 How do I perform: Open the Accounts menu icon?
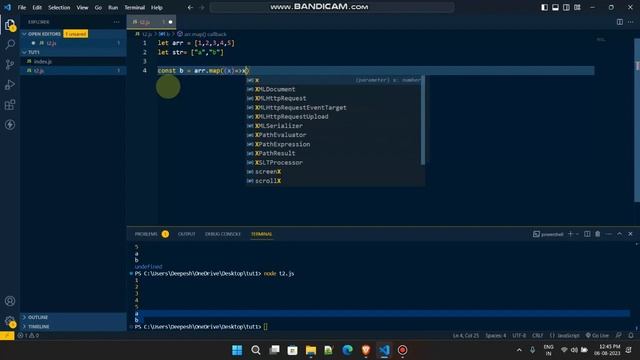pyautogui.click(x=10, y=301)
